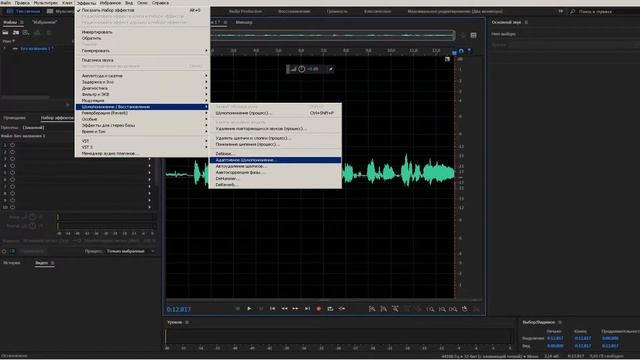Click Move playhead to next icon
Image resolution: width=640 pixels, height=360 pixels.
click(x=307, y=309)
